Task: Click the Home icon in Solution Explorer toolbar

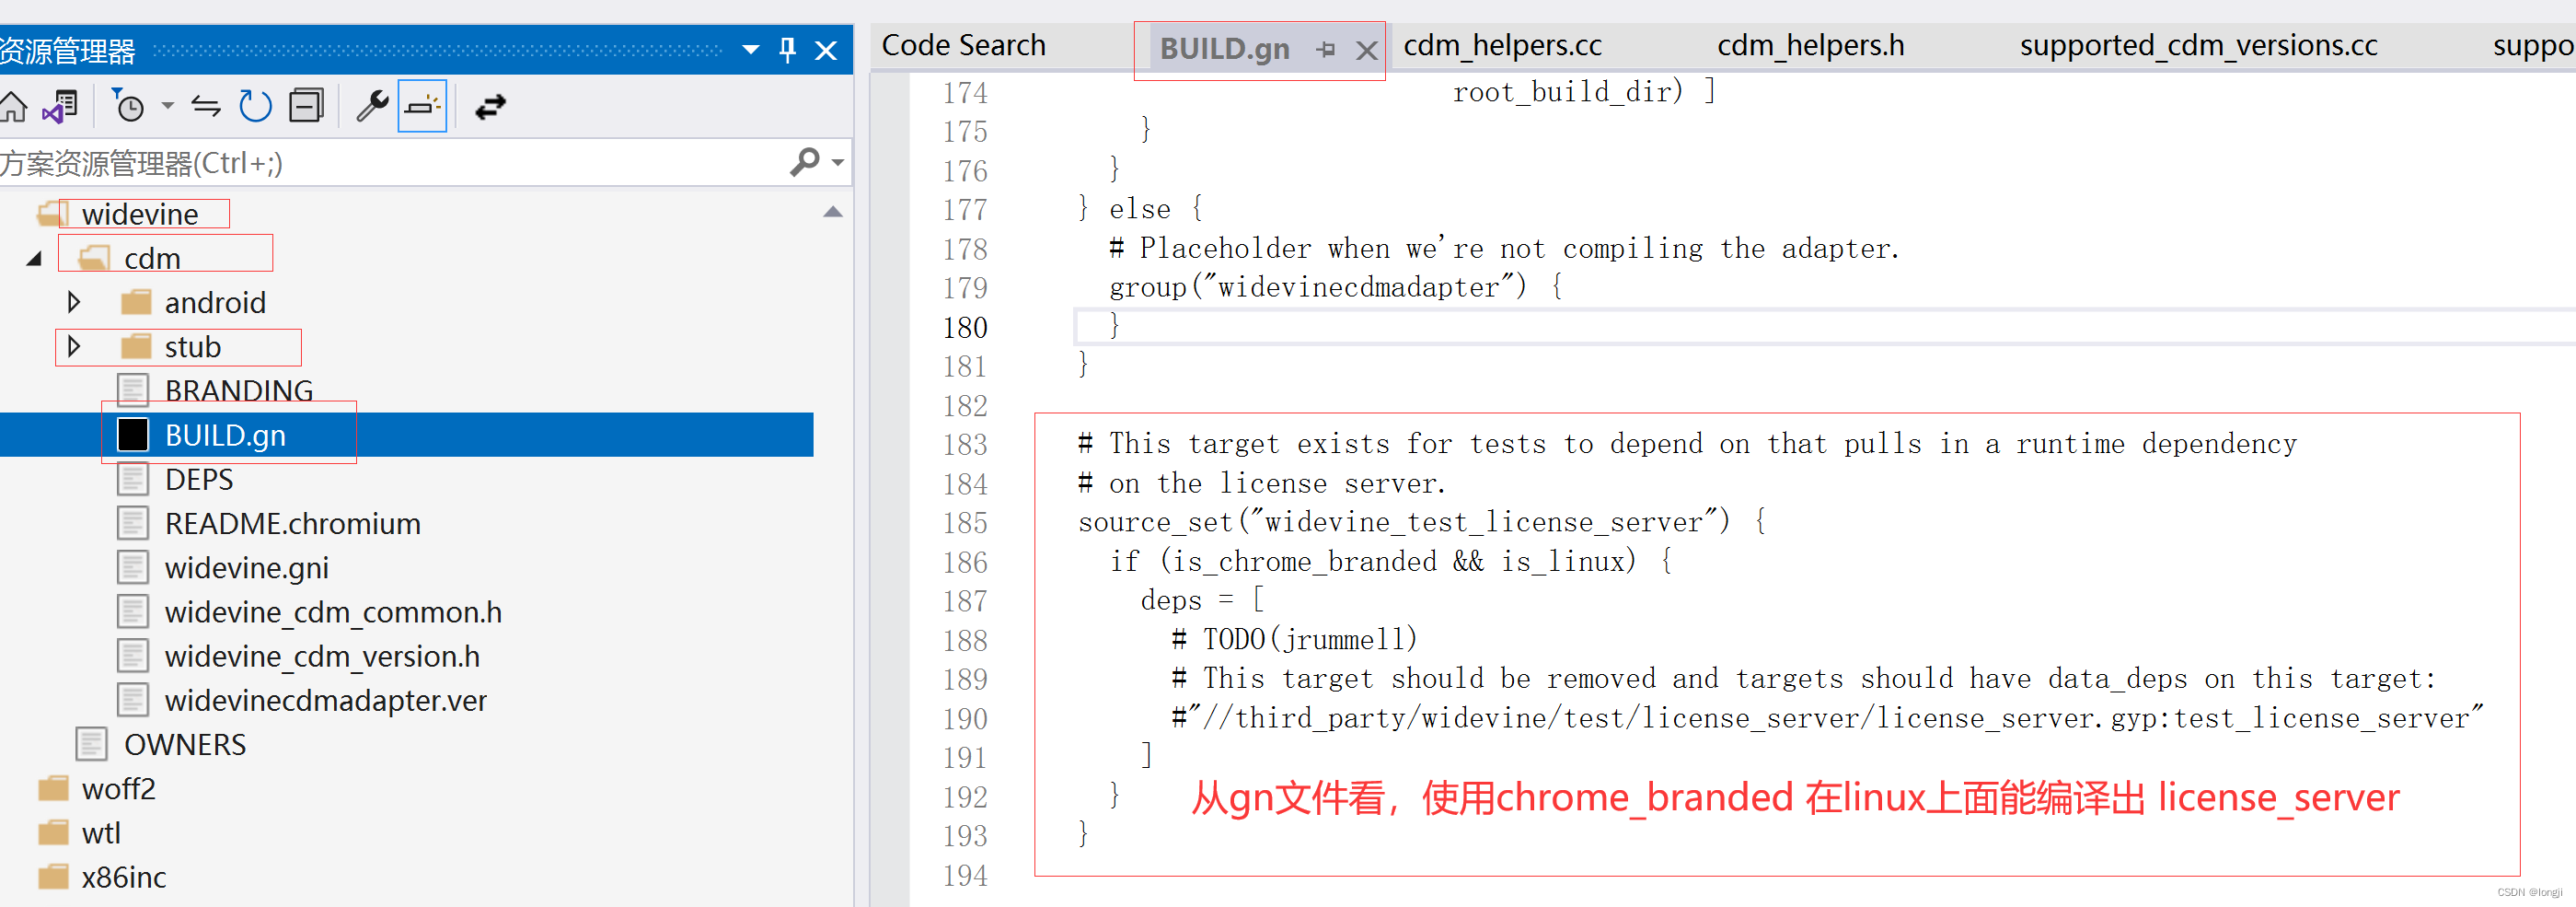Action: [13, 106]
